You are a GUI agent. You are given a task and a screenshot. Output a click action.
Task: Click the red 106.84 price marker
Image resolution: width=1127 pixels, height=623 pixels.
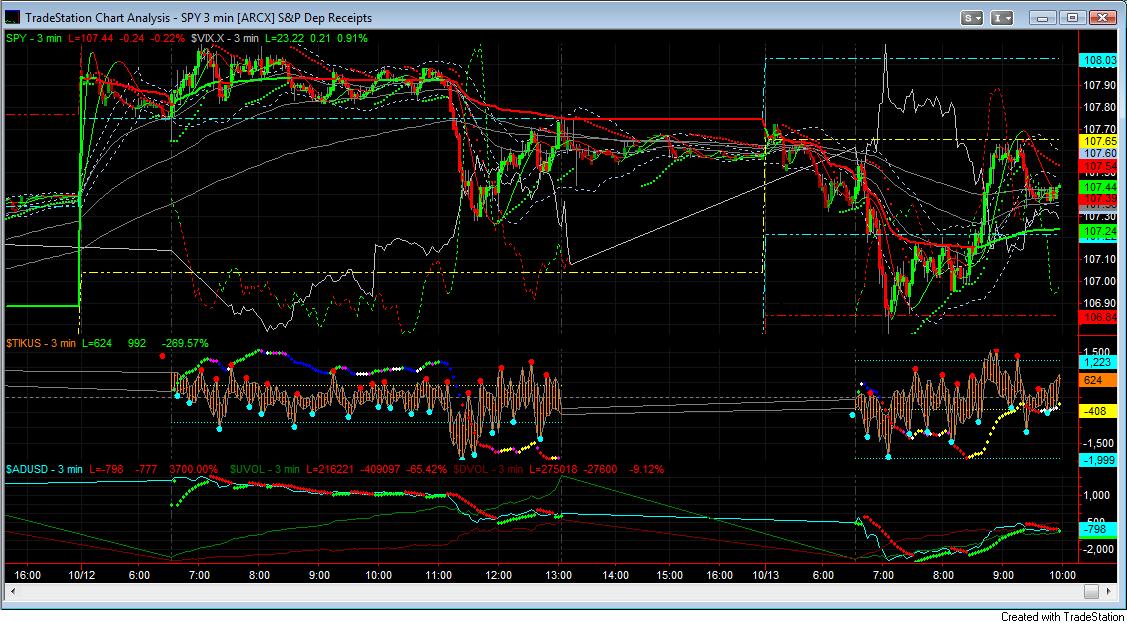pos(1099,316)
